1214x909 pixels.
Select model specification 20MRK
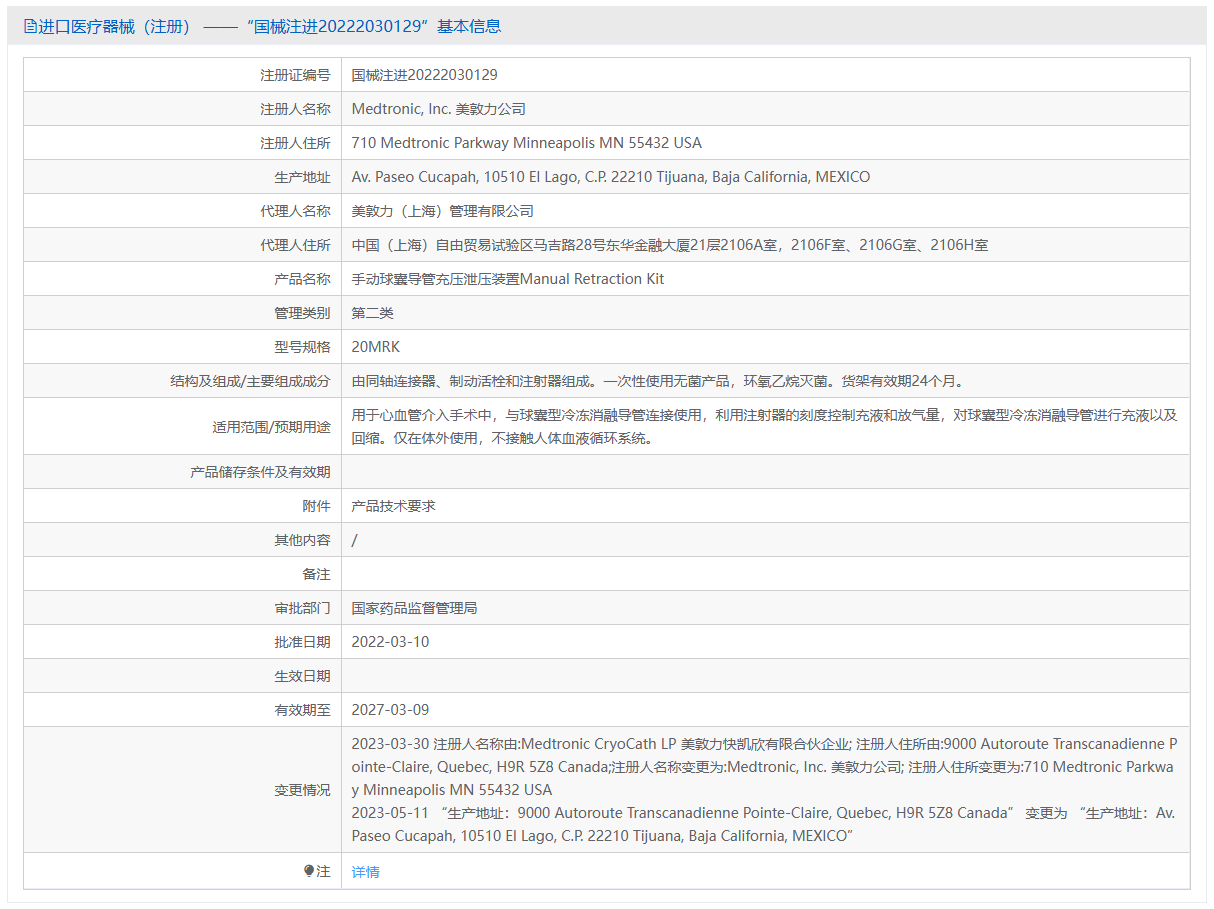click(376, 347)
